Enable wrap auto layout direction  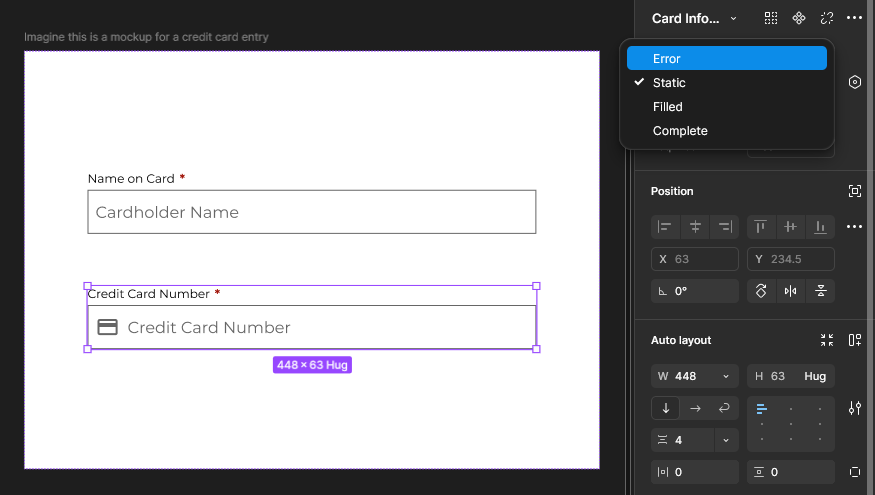pyautogui.click(x=725, y=408)
